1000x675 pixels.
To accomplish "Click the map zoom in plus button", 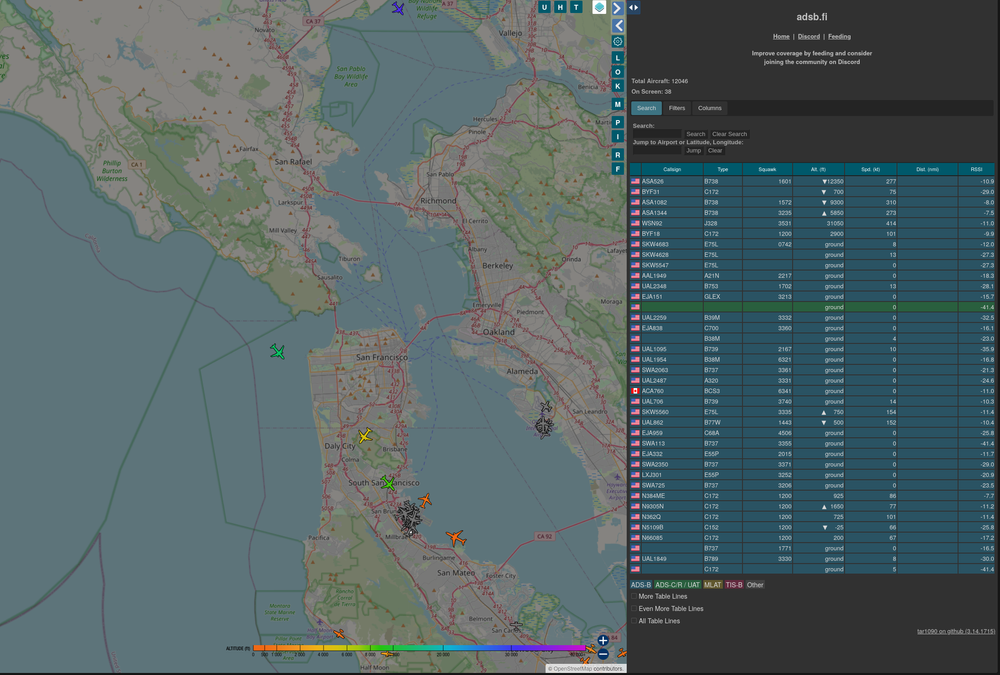I will click(603, 640).
